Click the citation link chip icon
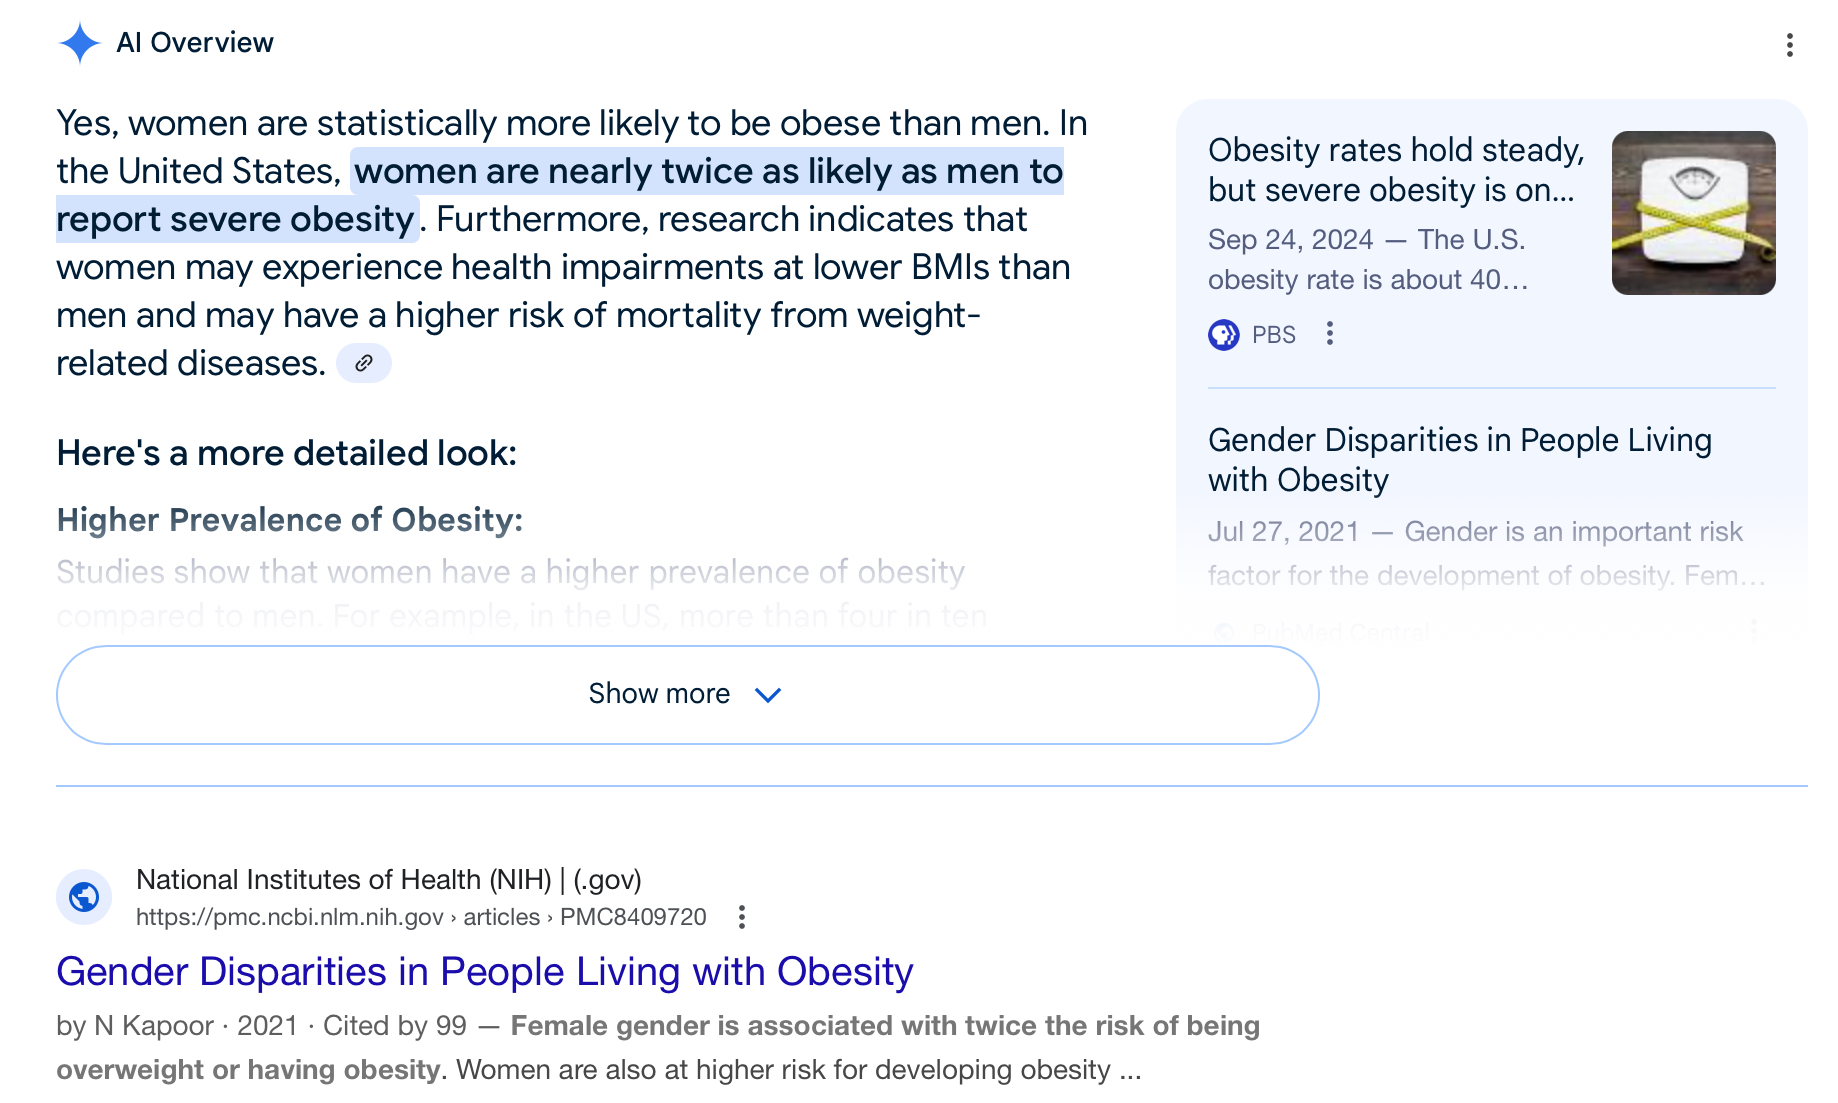Screen dimensions: 1838x1103 click(364, 363)
